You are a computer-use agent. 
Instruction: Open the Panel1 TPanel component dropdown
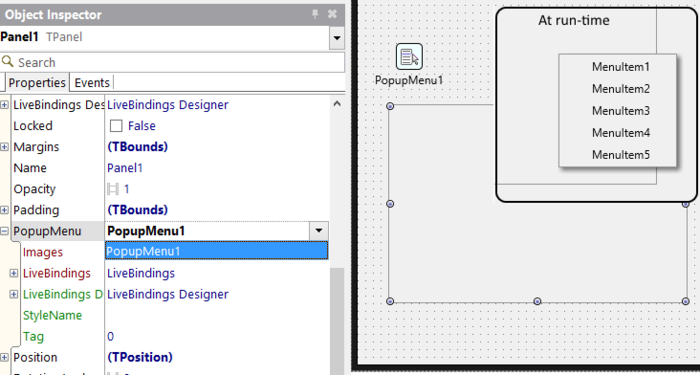[x=337, y=38]
